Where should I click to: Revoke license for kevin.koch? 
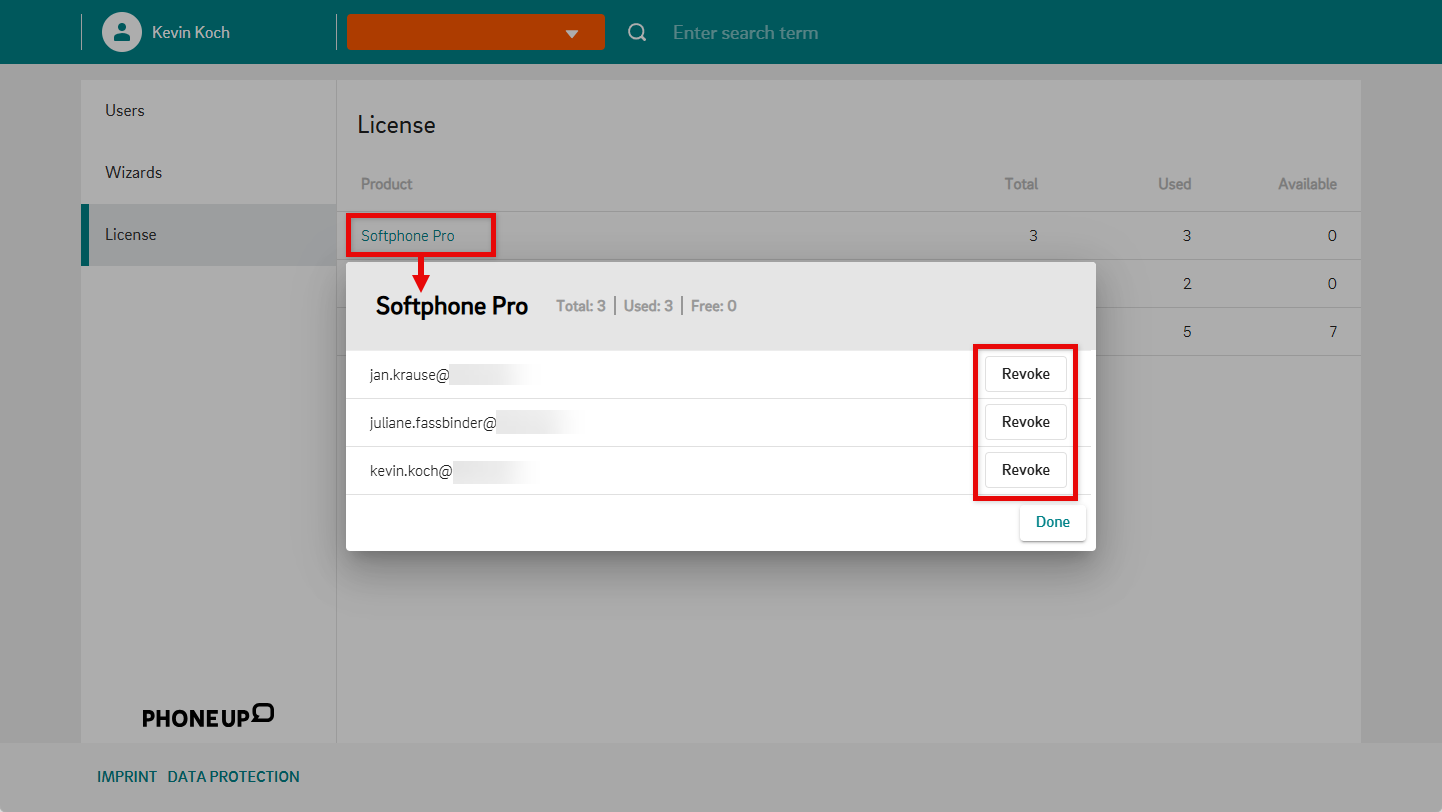coord(1025,470)
